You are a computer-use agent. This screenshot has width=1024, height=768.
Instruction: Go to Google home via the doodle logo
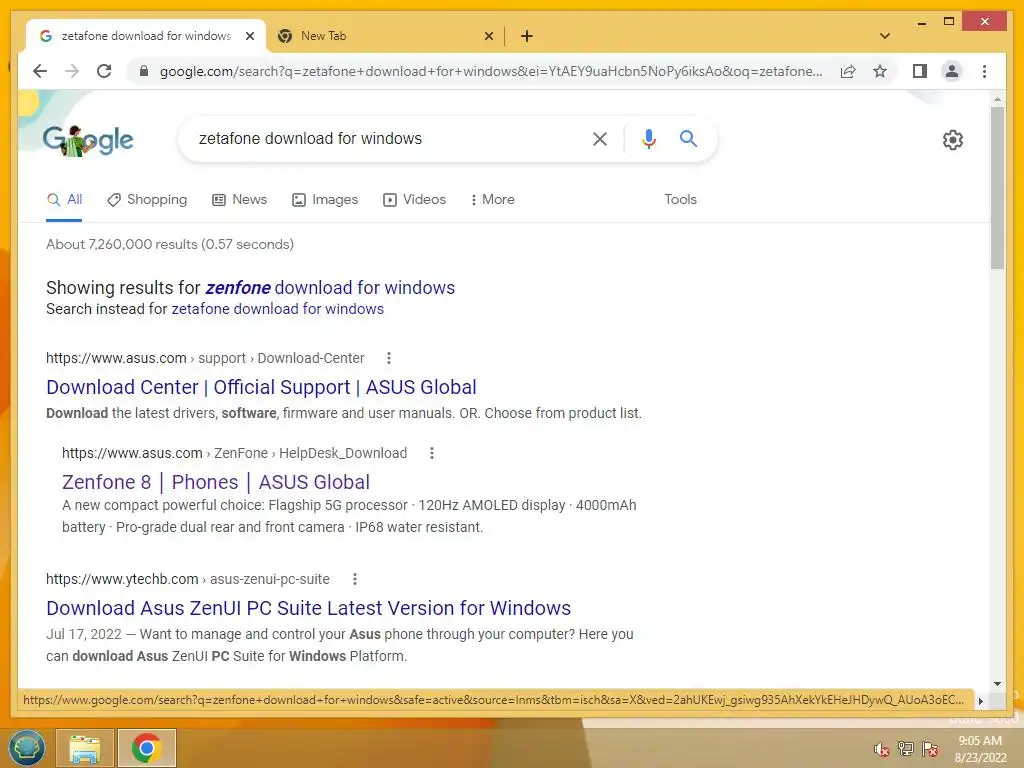coord(88,140)
